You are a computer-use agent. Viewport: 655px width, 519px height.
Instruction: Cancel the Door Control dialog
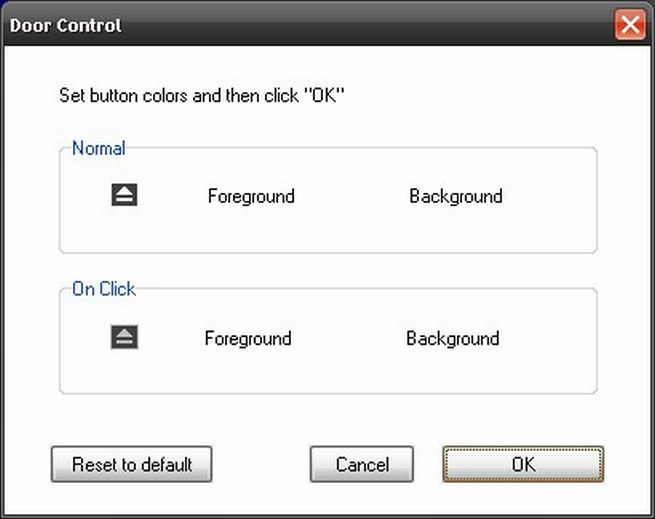(361, 464)
